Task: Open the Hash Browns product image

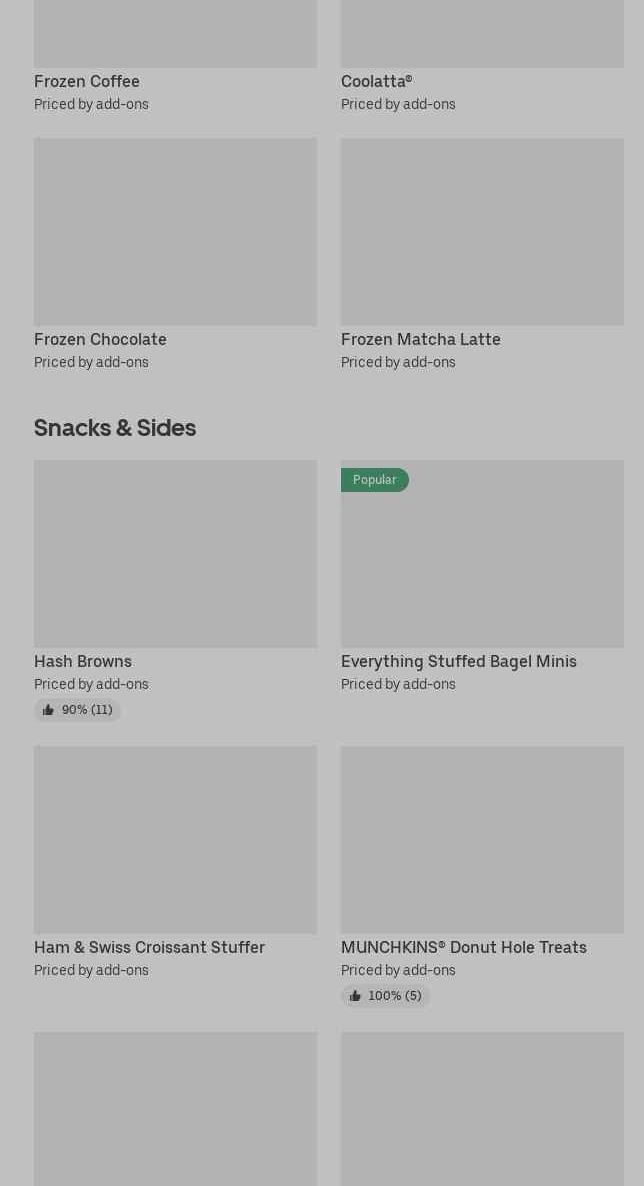Action: point(175,553)
